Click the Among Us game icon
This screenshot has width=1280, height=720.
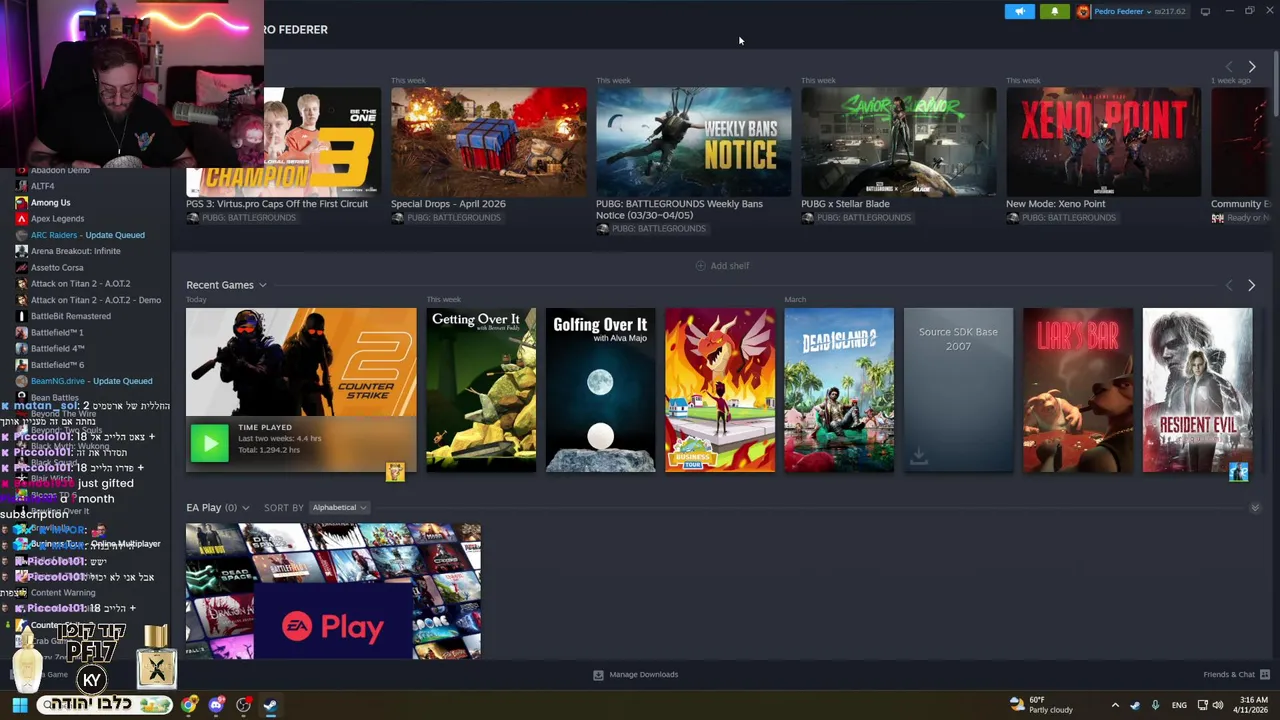21,203
